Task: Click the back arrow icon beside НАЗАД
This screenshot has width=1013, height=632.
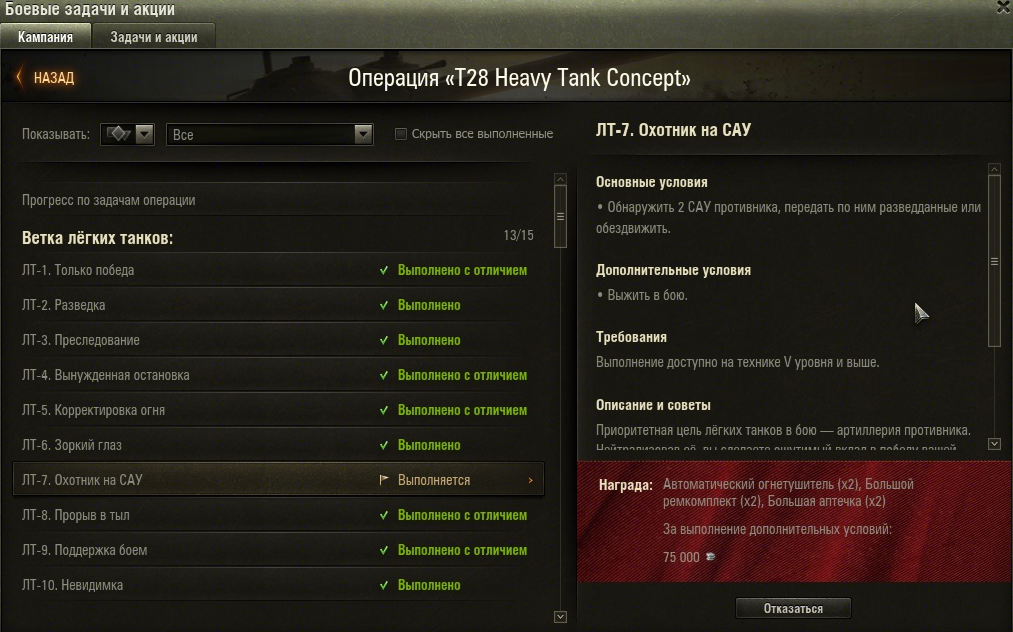Action: click(x=19, y=78)
